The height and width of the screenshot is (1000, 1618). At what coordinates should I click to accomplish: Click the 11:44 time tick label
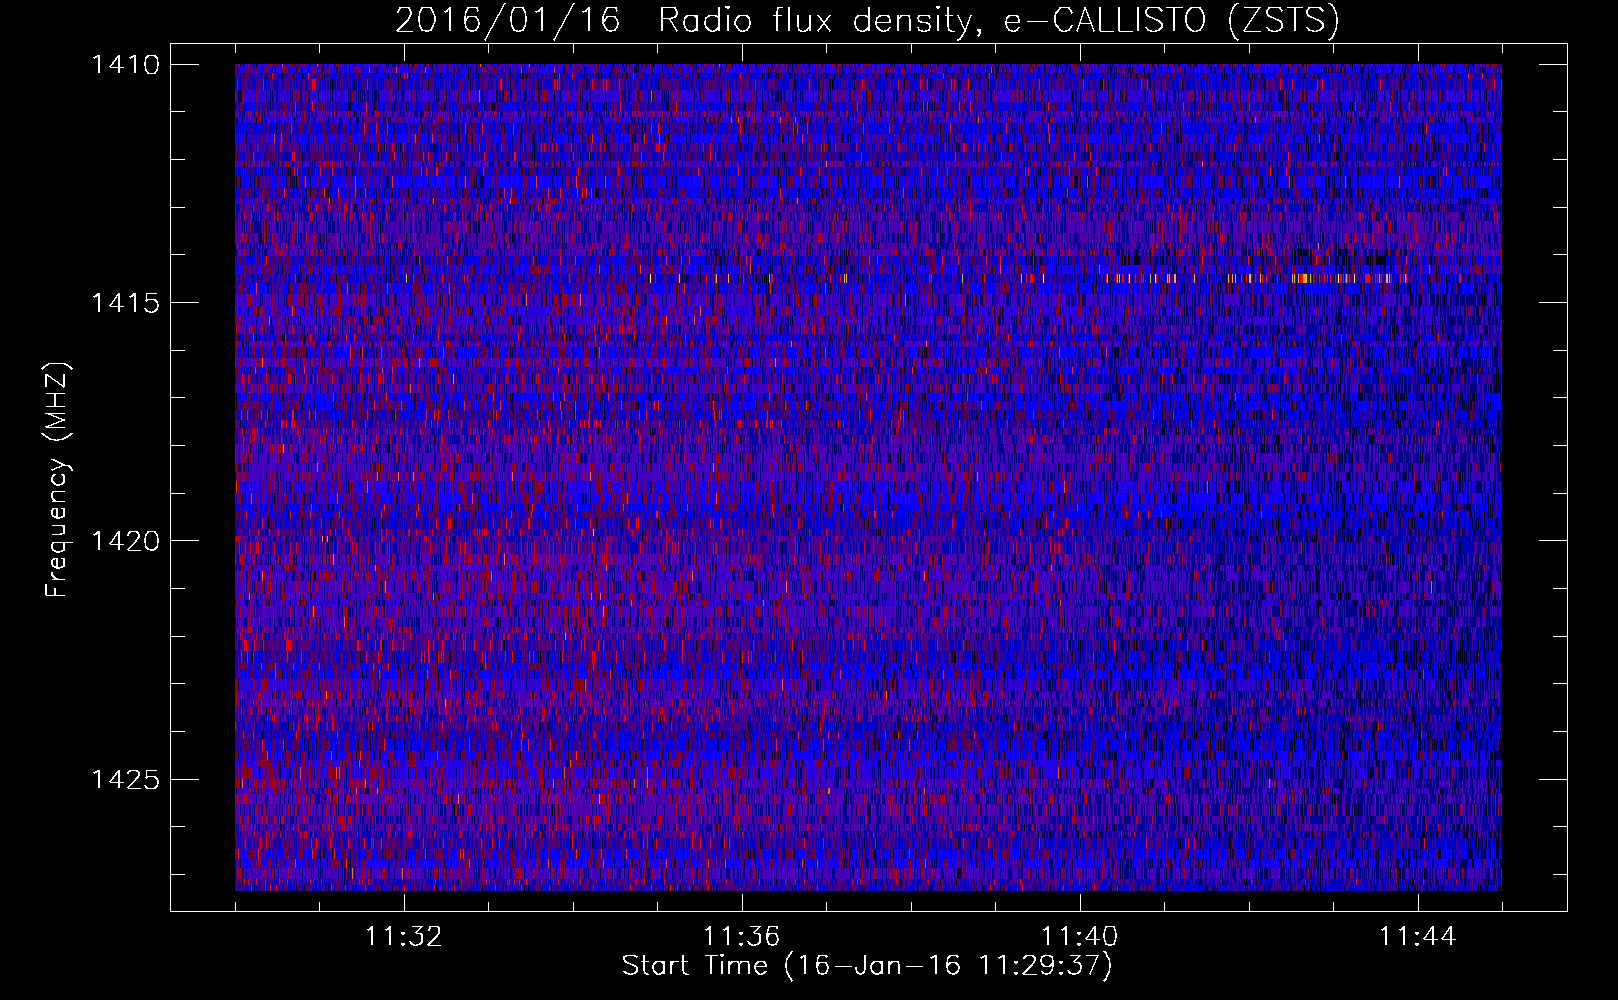pos(1418,937)
